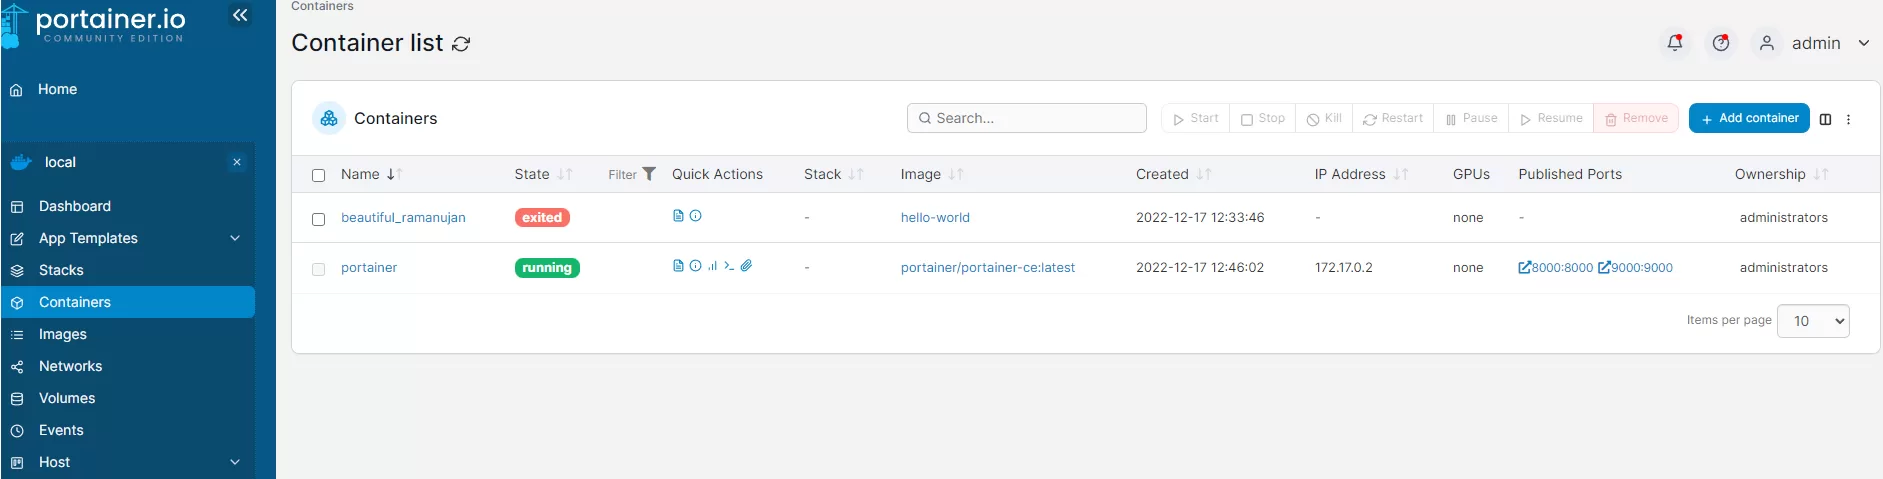The image size is (1883, 479).
Task: Select the portainer row checkbox
Action: tap(318, 269)
